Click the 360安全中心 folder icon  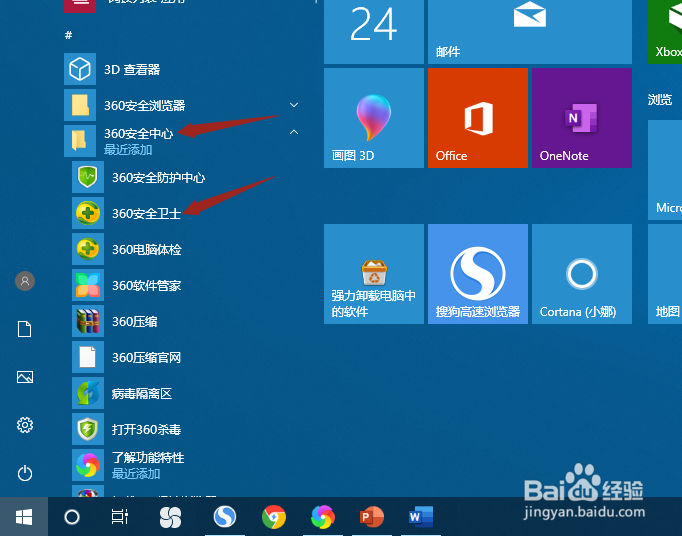[x=80, y=141]
